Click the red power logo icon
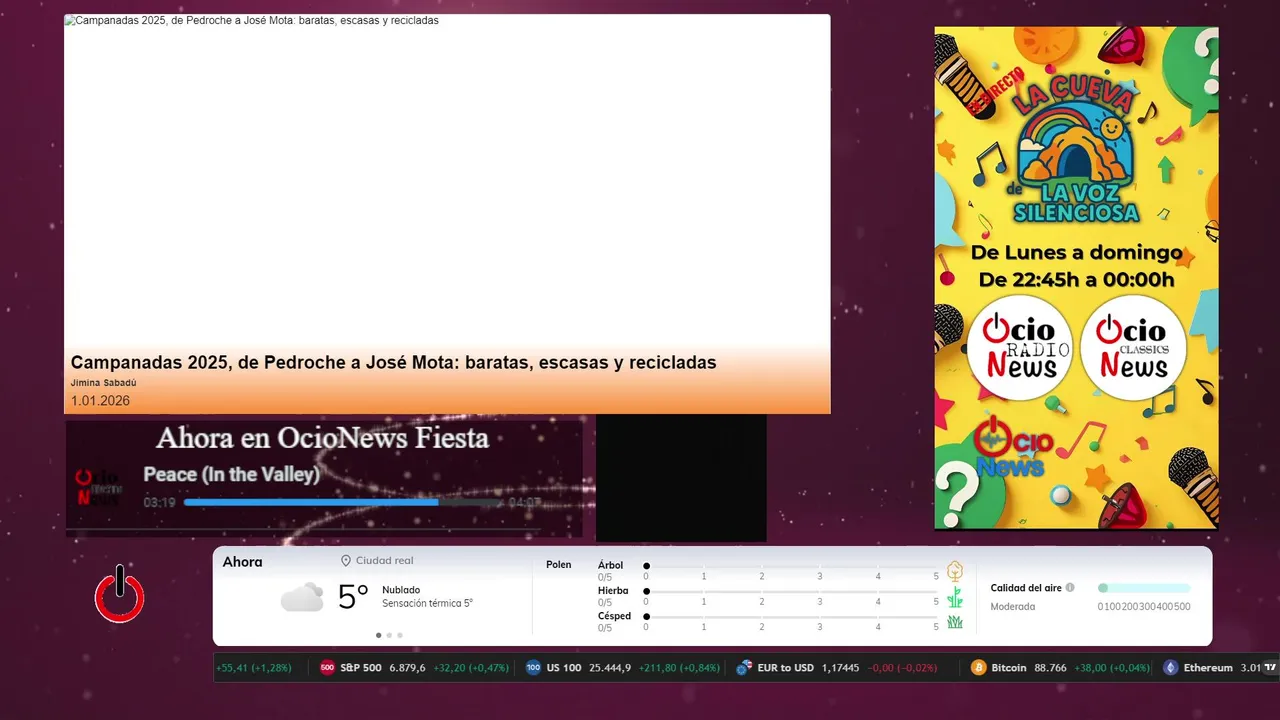The width and height of the screenshot is (1280, 720). pyautogui.click(x=119, y=594)
